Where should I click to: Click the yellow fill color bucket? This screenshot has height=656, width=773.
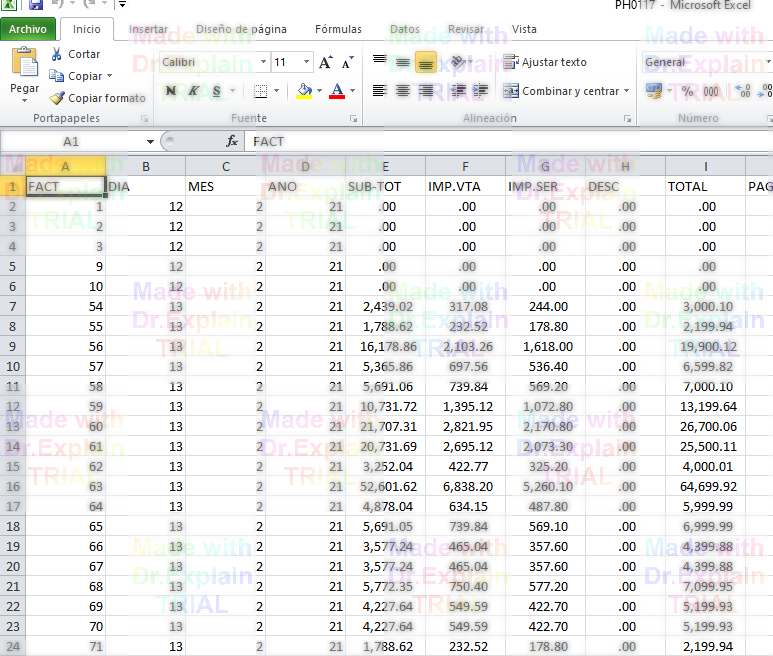[x=304, y=91]
